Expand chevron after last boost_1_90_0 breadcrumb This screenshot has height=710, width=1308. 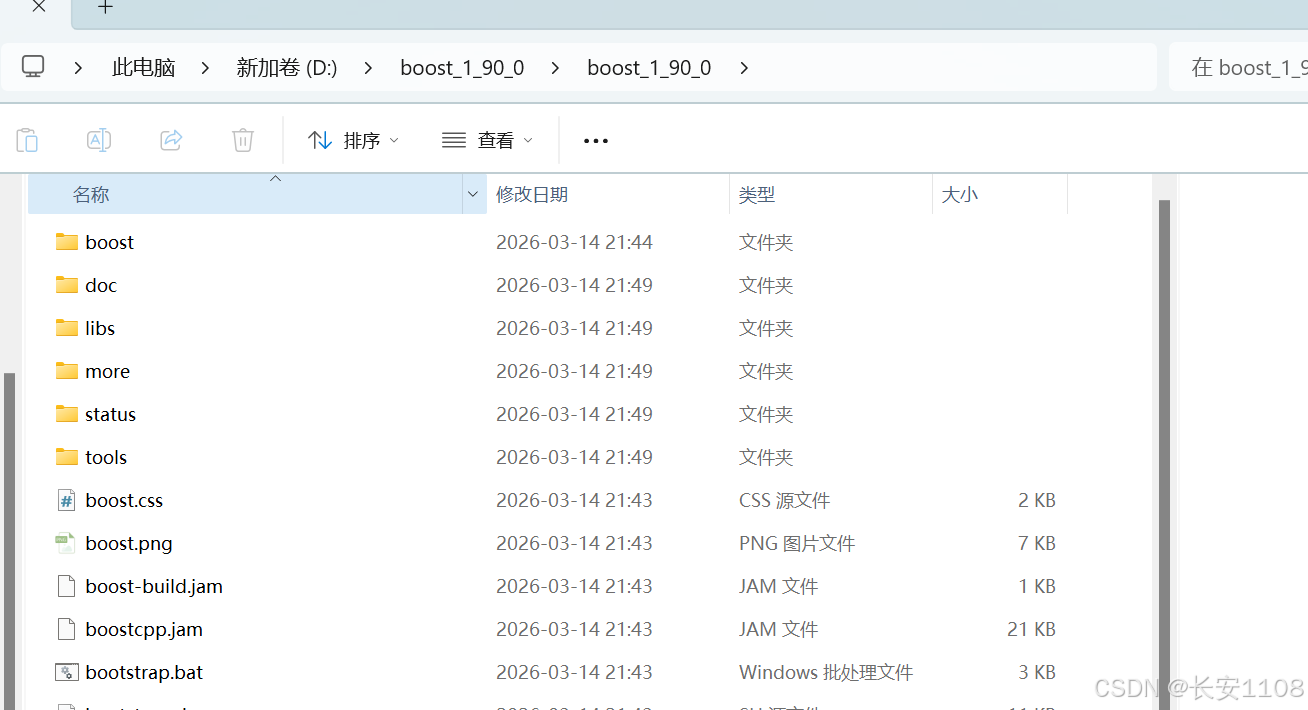click(743, 68)
